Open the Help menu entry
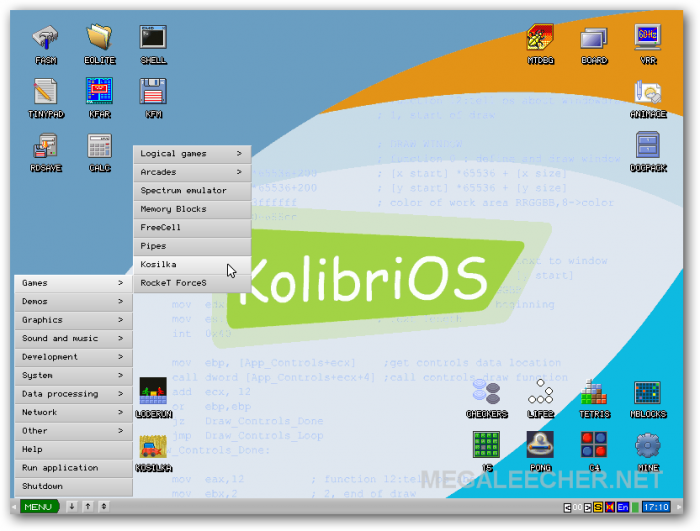This screenshot has height=531, width=700. (x=74, y=449)
